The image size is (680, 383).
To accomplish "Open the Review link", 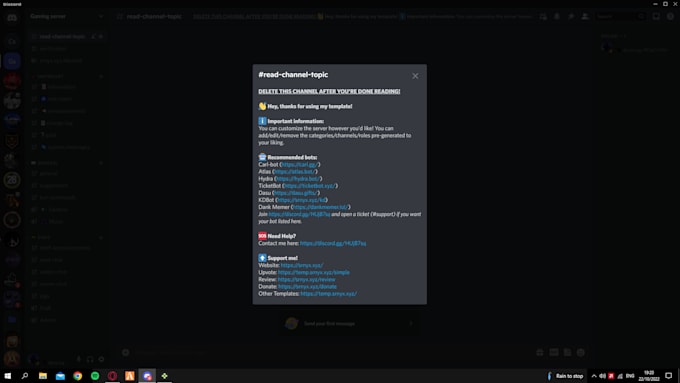I will pos(306,279).
